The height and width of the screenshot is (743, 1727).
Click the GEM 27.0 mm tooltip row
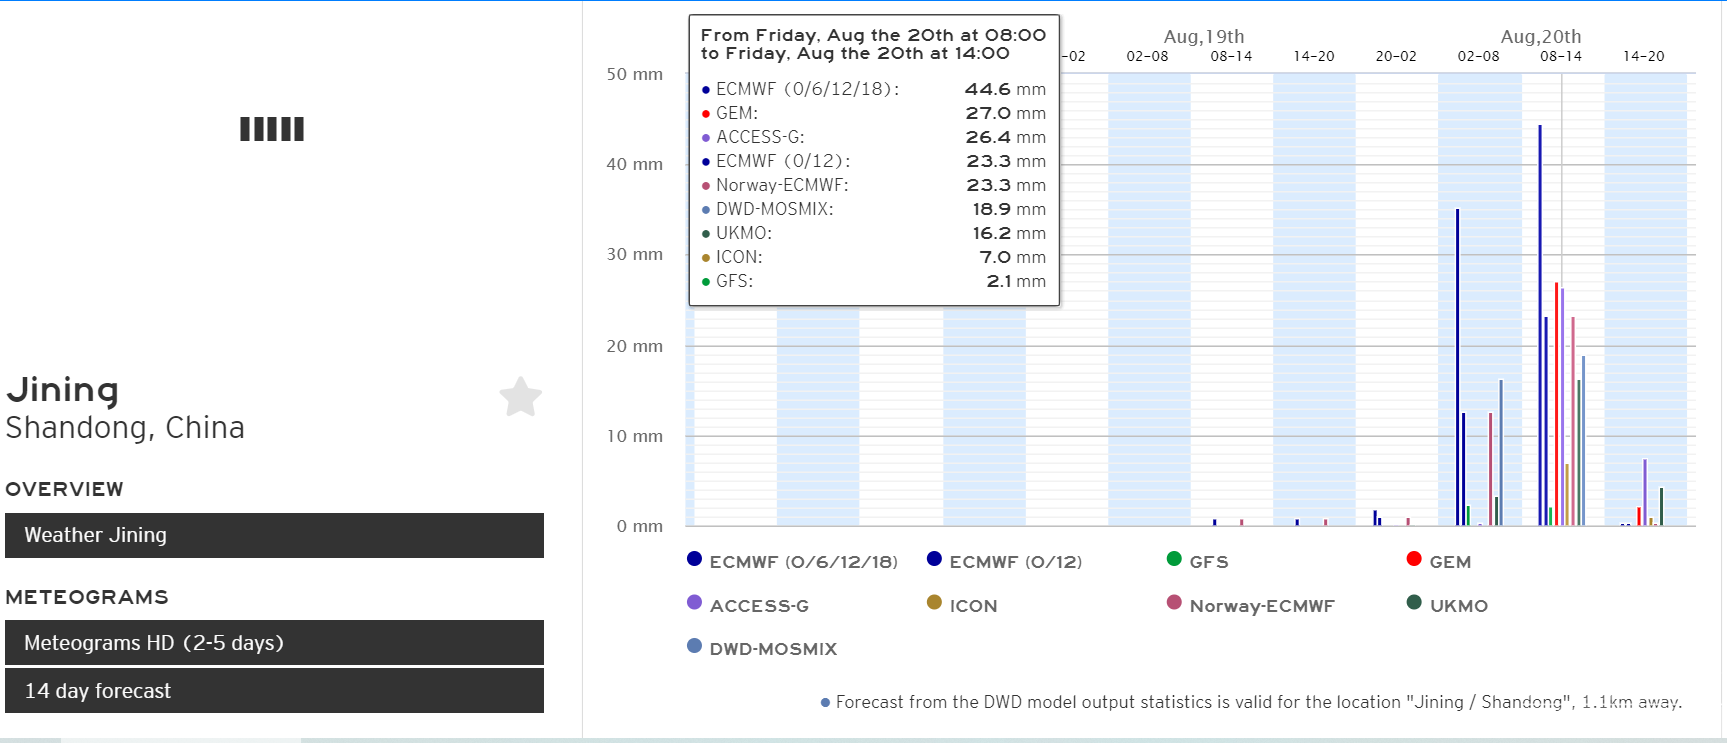[x=874, y=113]
